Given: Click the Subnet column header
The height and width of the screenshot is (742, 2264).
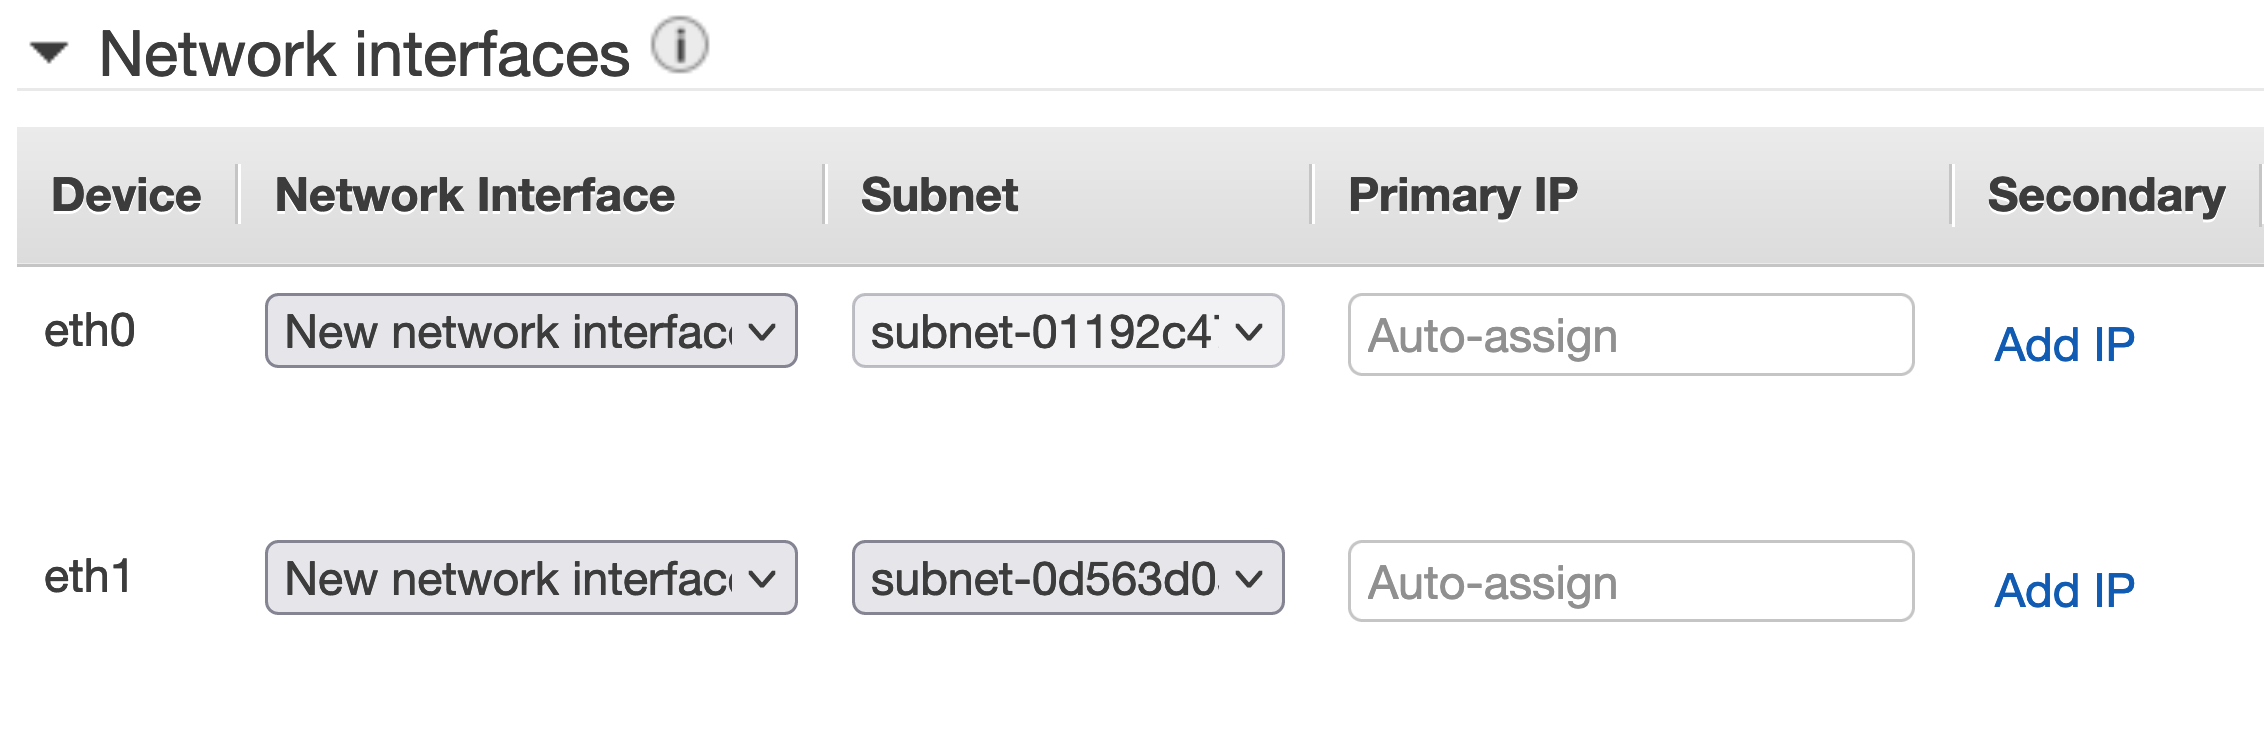Looking at the screenshot, I should [940, 195].
